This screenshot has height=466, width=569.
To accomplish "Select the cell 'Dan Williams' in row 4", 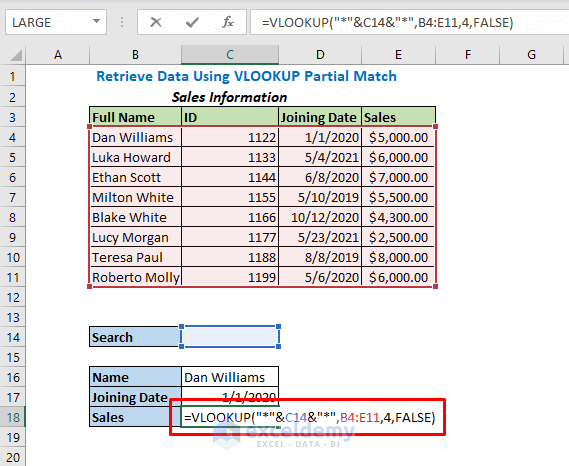I will pyautogui.click(x=135, y=138).
